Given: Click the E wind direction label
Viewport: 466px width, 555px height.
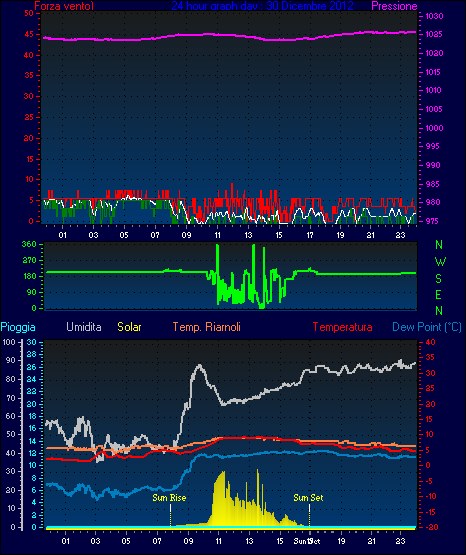Looking at the screenshot, I should (438, 294).
